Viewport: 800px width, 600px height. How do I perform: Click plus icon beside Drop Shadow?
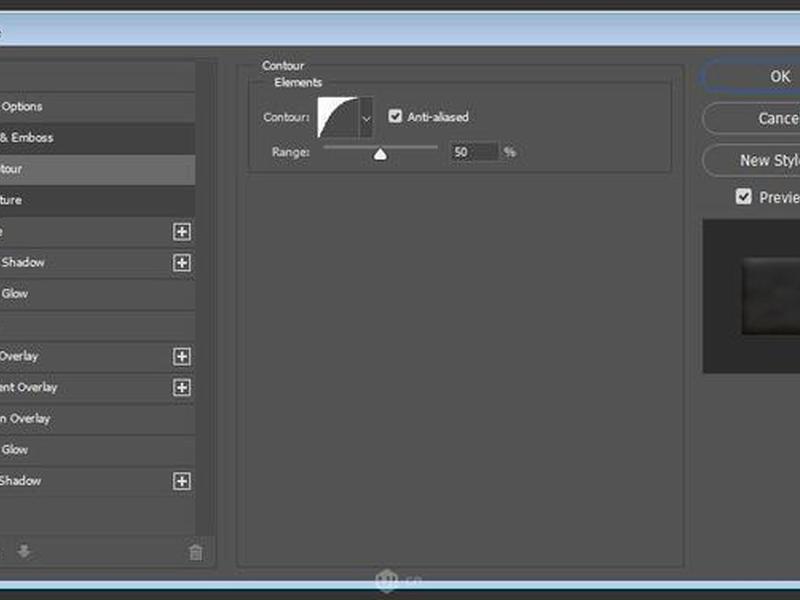pyautogui.click(x=182, y=481)
